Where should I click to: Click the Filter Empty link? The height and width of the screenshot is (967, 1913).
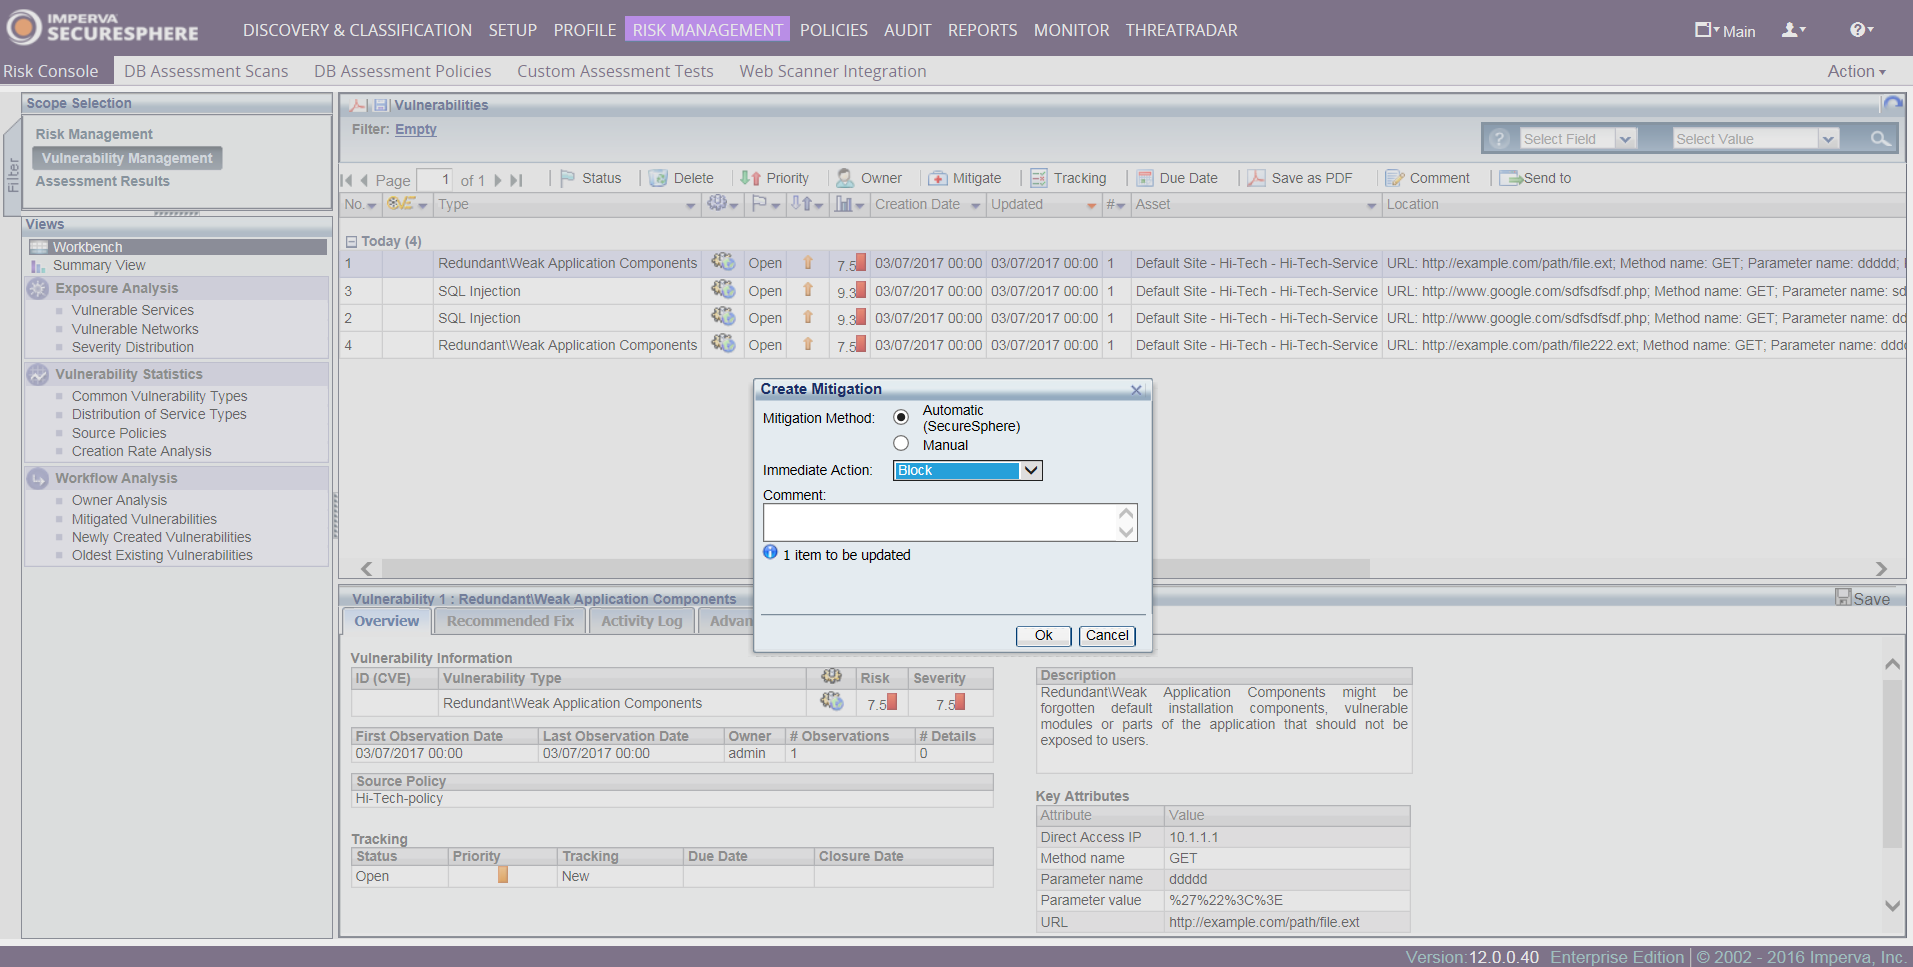point(415,129)
